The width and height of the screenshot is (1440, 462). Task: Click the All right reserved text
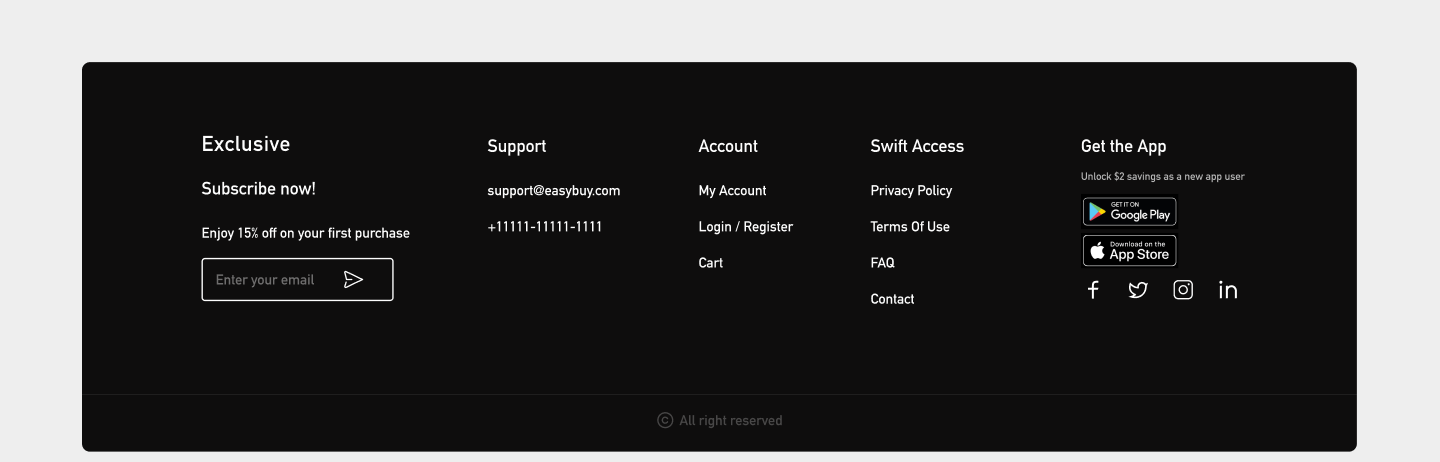pos(731,421)
